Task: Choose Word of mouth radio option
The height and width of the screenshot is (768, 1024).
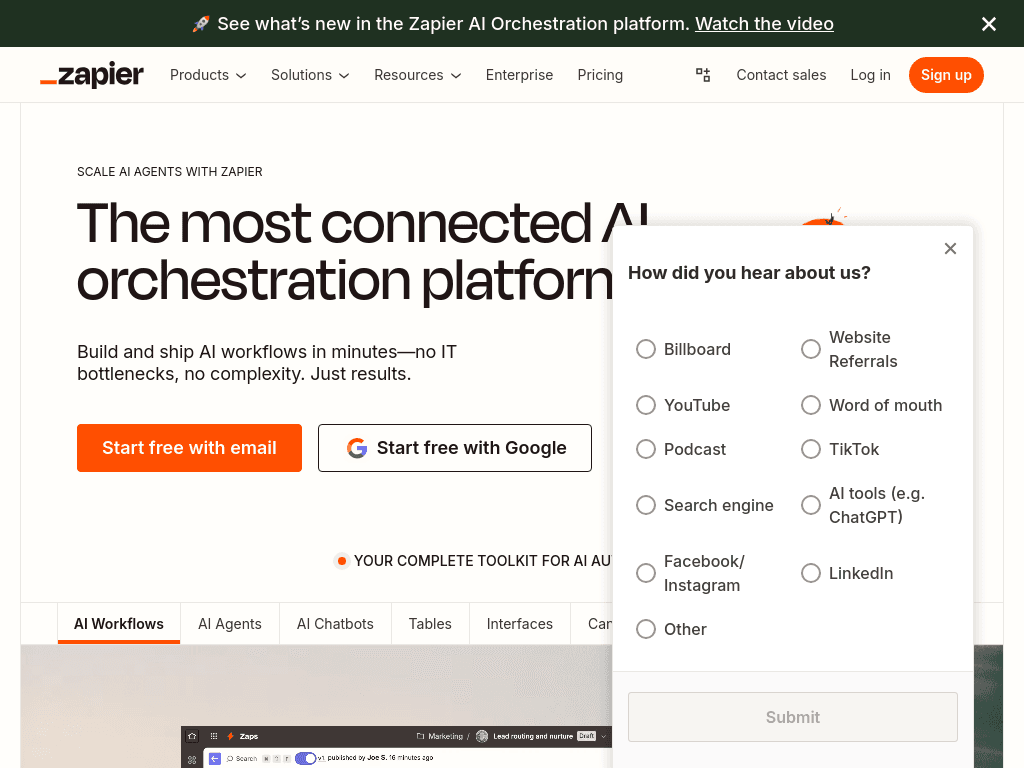Action: pos(811,405)
